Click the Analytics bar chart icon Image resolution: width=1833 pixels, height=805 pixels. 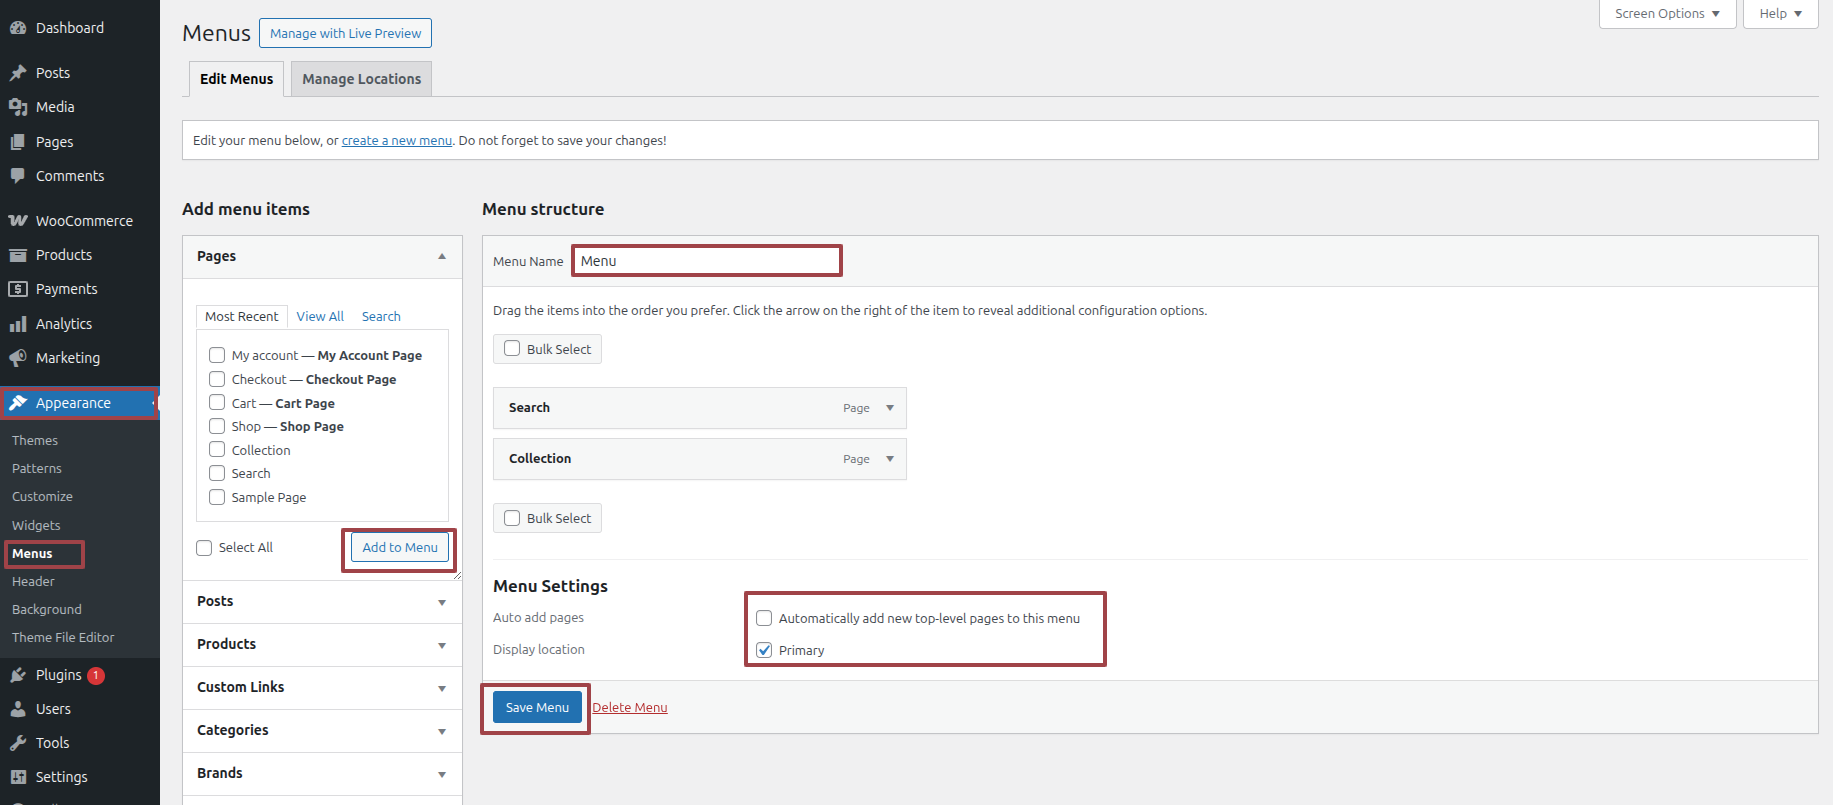[x=18, y=324]
